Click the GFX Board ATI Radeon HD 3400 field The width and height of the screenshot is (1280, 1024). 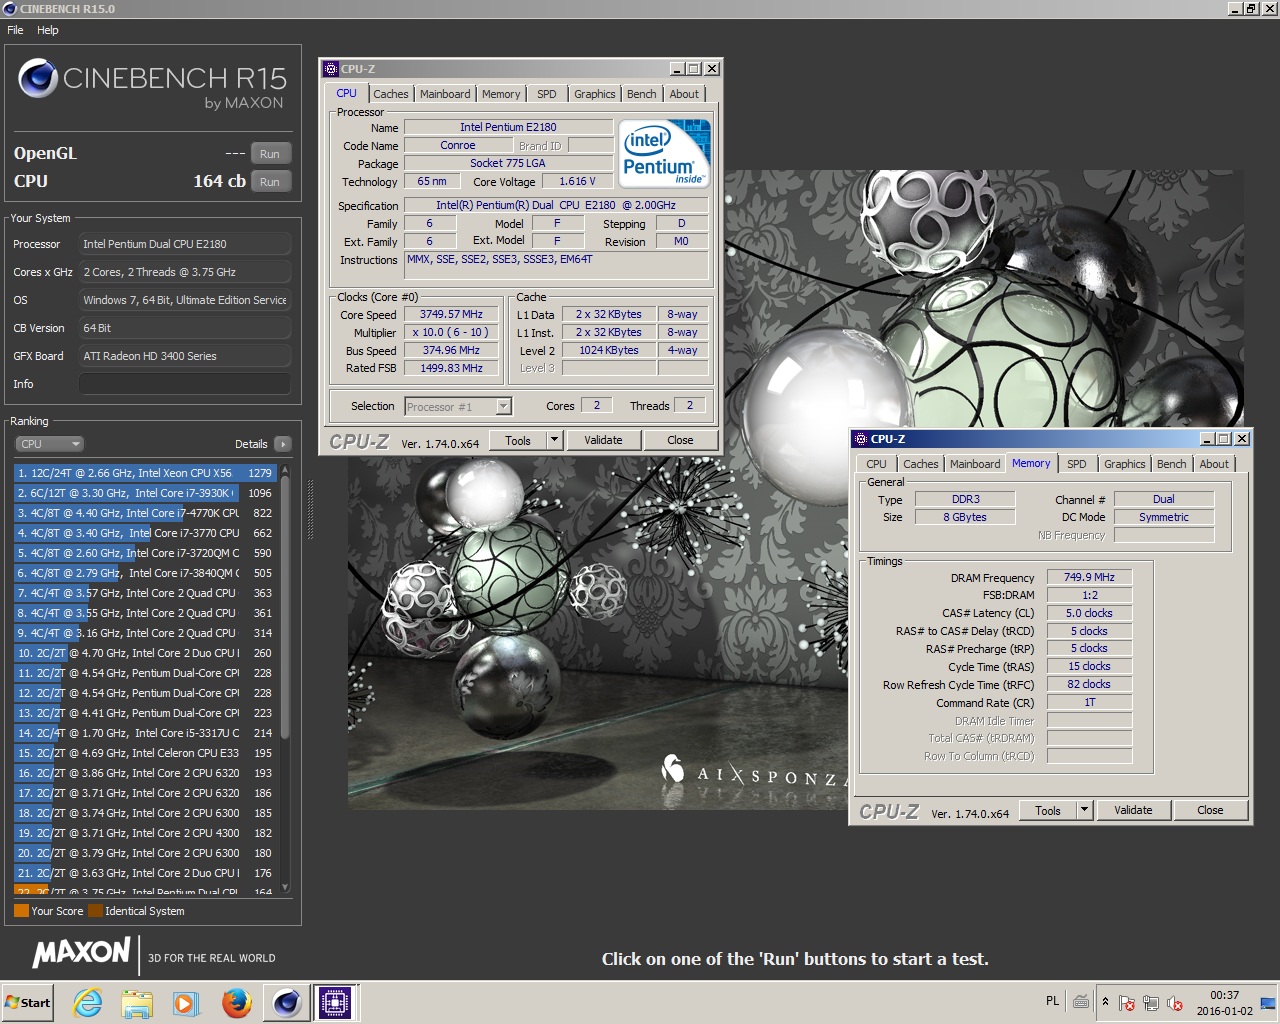click(x=185, y=356)
